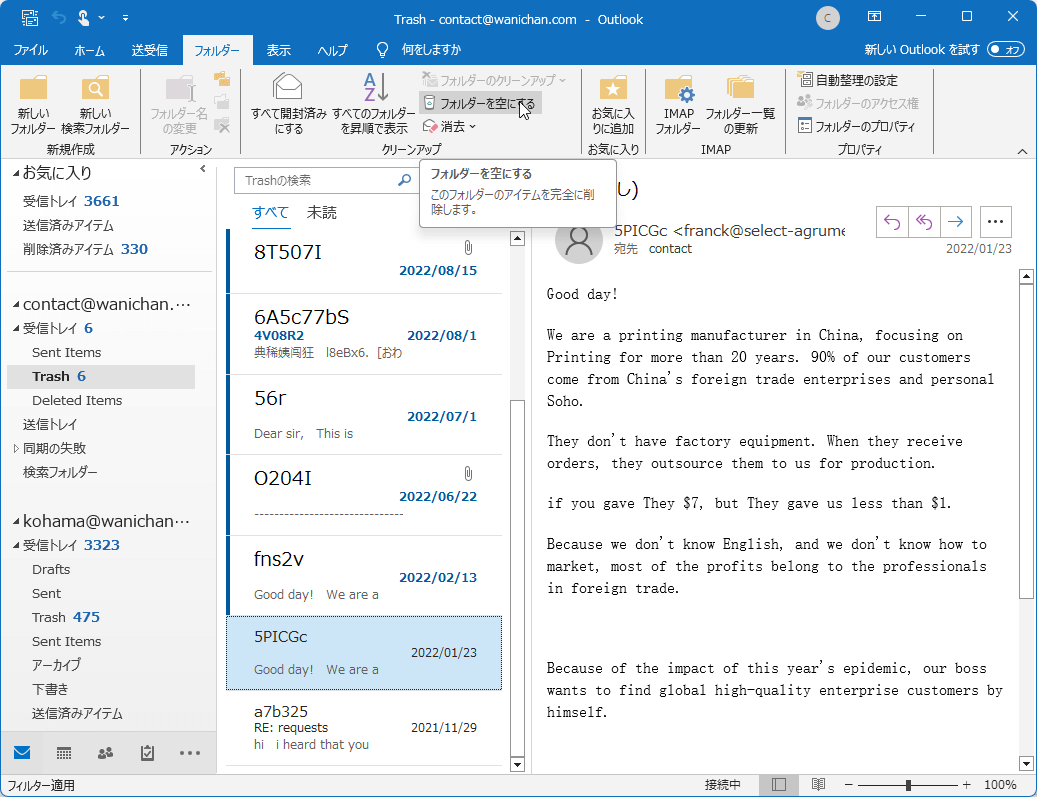The height and width of the screenshot is (797, 1037).
Task: Collapse kohama@wanichan account tree
Action: point(16,521)
